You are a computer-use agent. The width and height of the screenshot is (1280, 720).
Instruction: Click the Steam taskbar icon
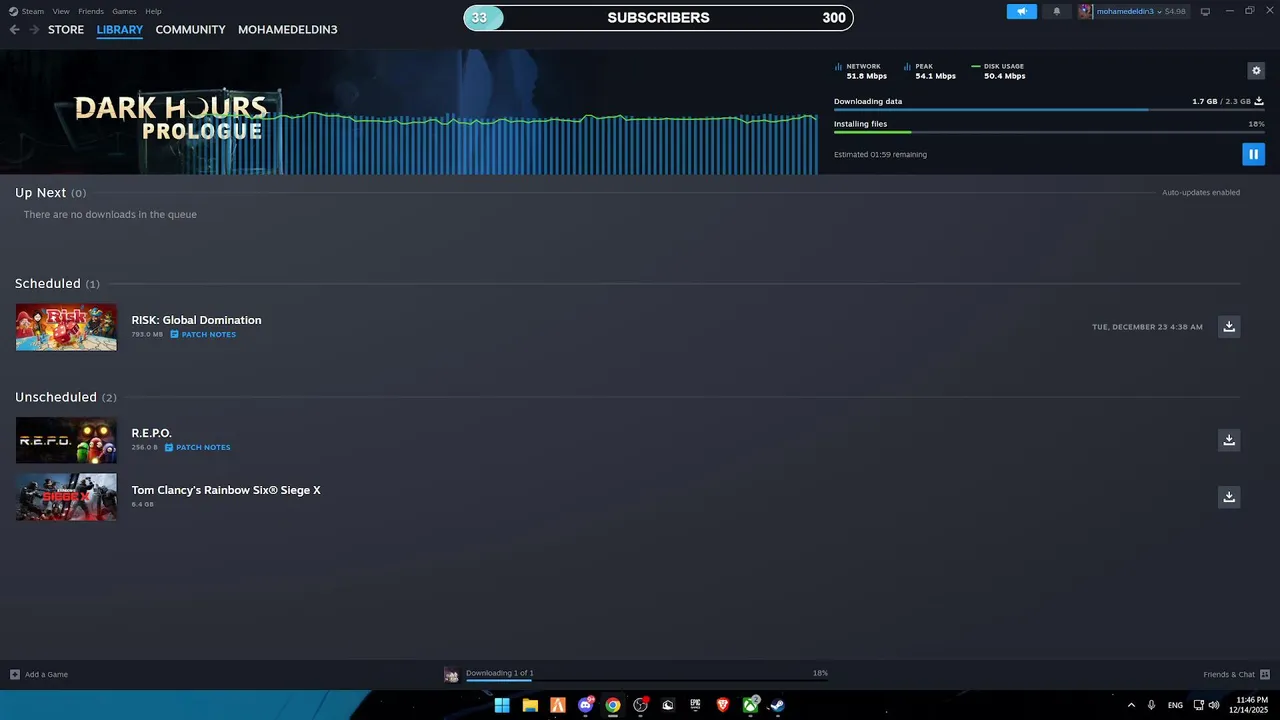777,705
